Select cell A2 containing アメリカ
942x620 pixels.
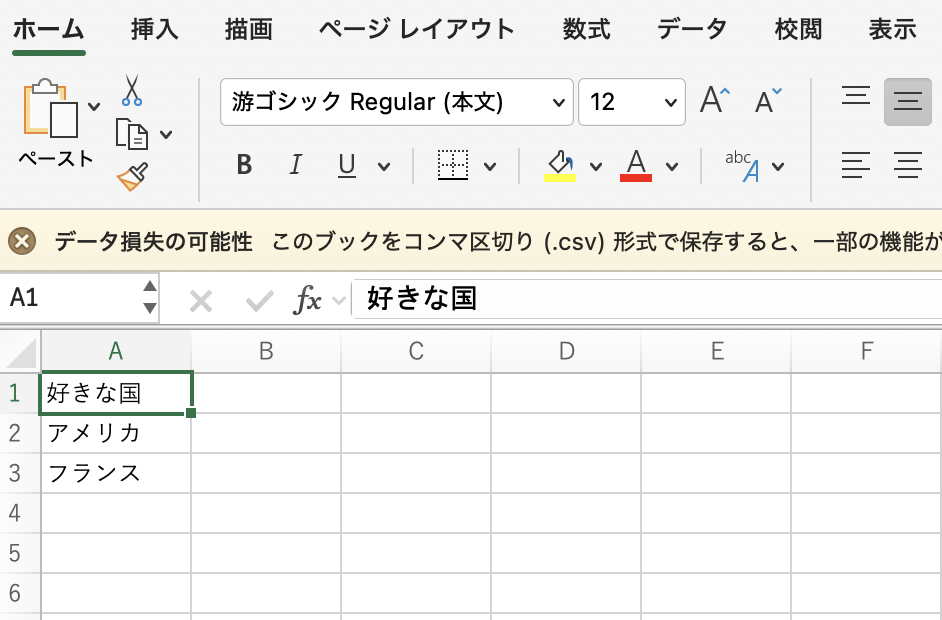[x=116, y=433]
